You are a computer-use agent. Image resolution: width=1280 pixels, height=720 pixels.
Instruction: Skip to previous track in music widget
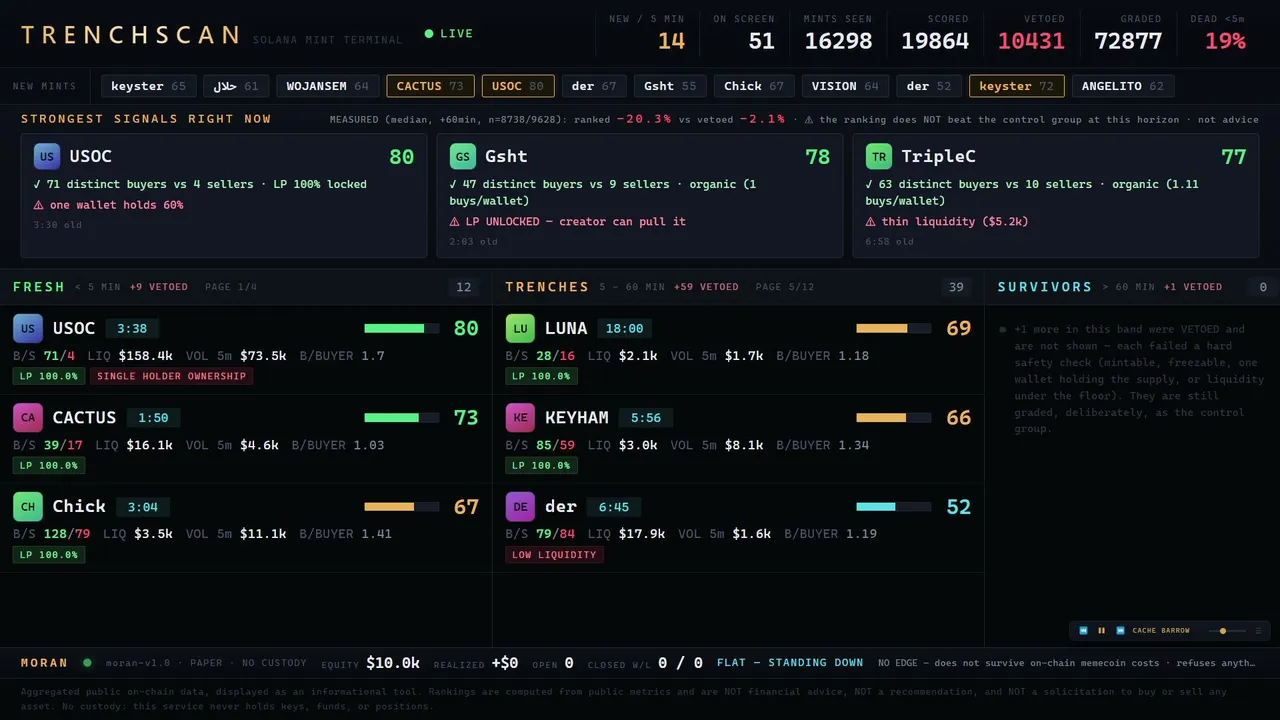pyautogui.click(x=1083, y=631)
